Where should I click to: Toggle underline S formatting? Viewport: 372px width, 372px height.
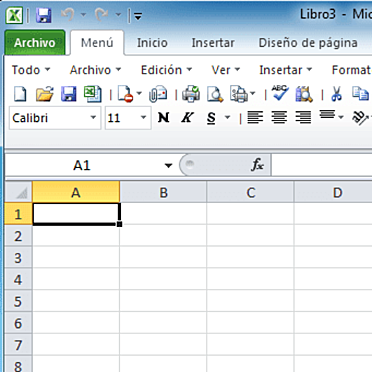pos(211,118)
